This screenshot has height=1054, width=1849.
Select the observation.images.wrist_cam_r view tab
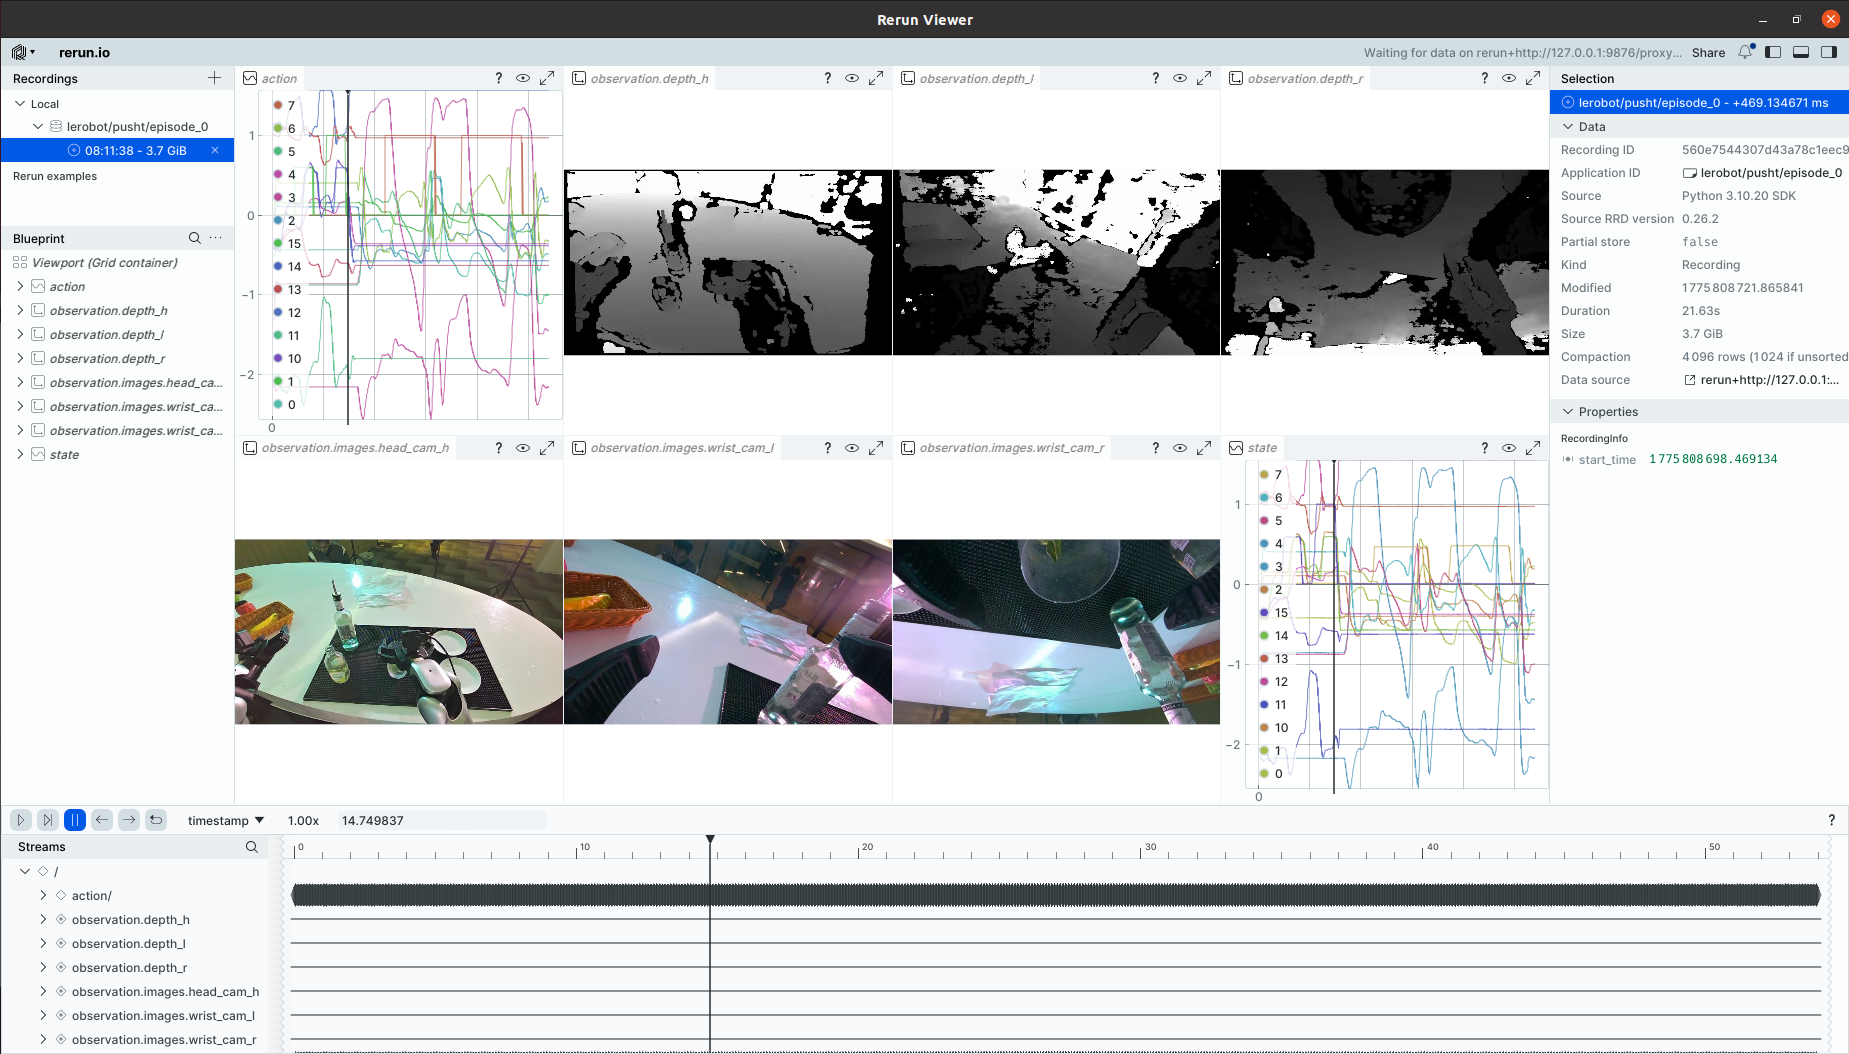(x=1011, y=448)
